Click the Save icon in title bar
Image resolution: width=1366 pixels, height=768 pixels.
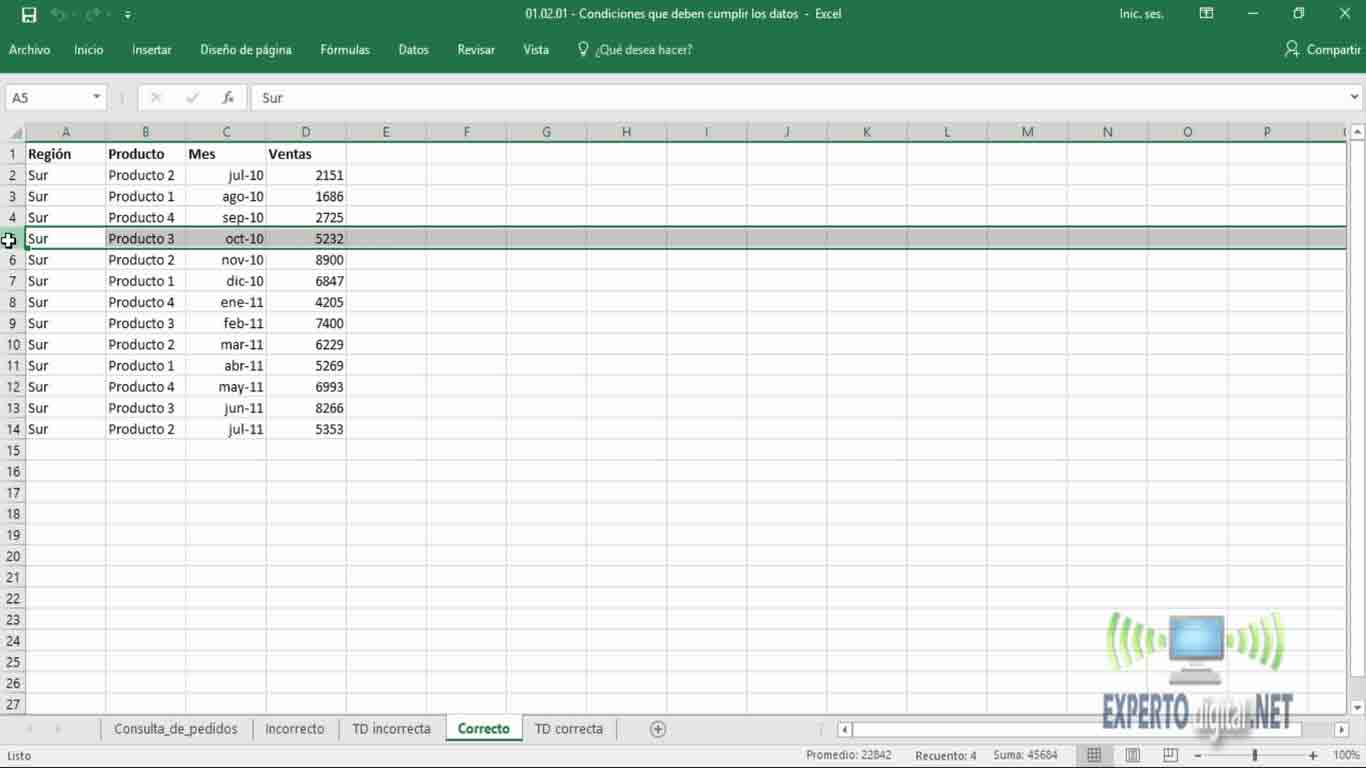point(29,15)
